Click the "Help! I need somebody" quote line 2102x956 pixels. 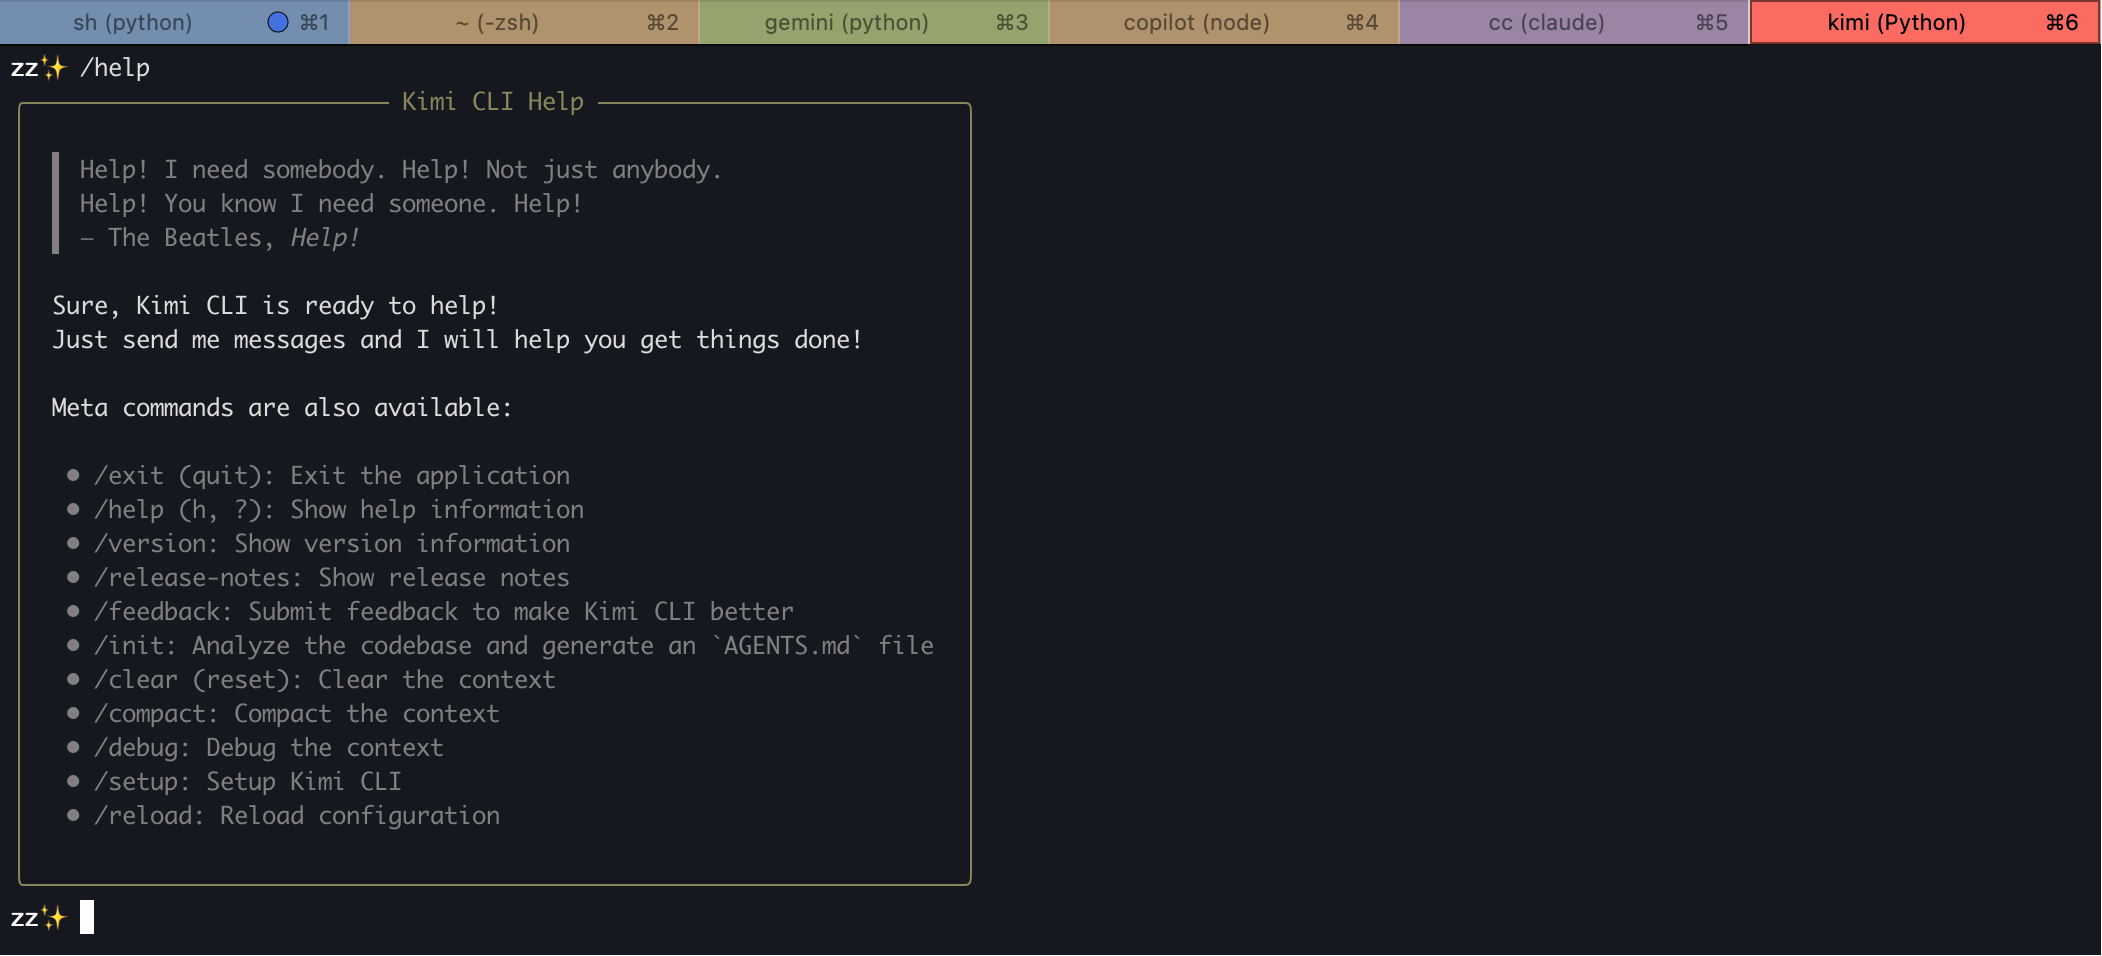pyautogui.click(x=400, y=170)
